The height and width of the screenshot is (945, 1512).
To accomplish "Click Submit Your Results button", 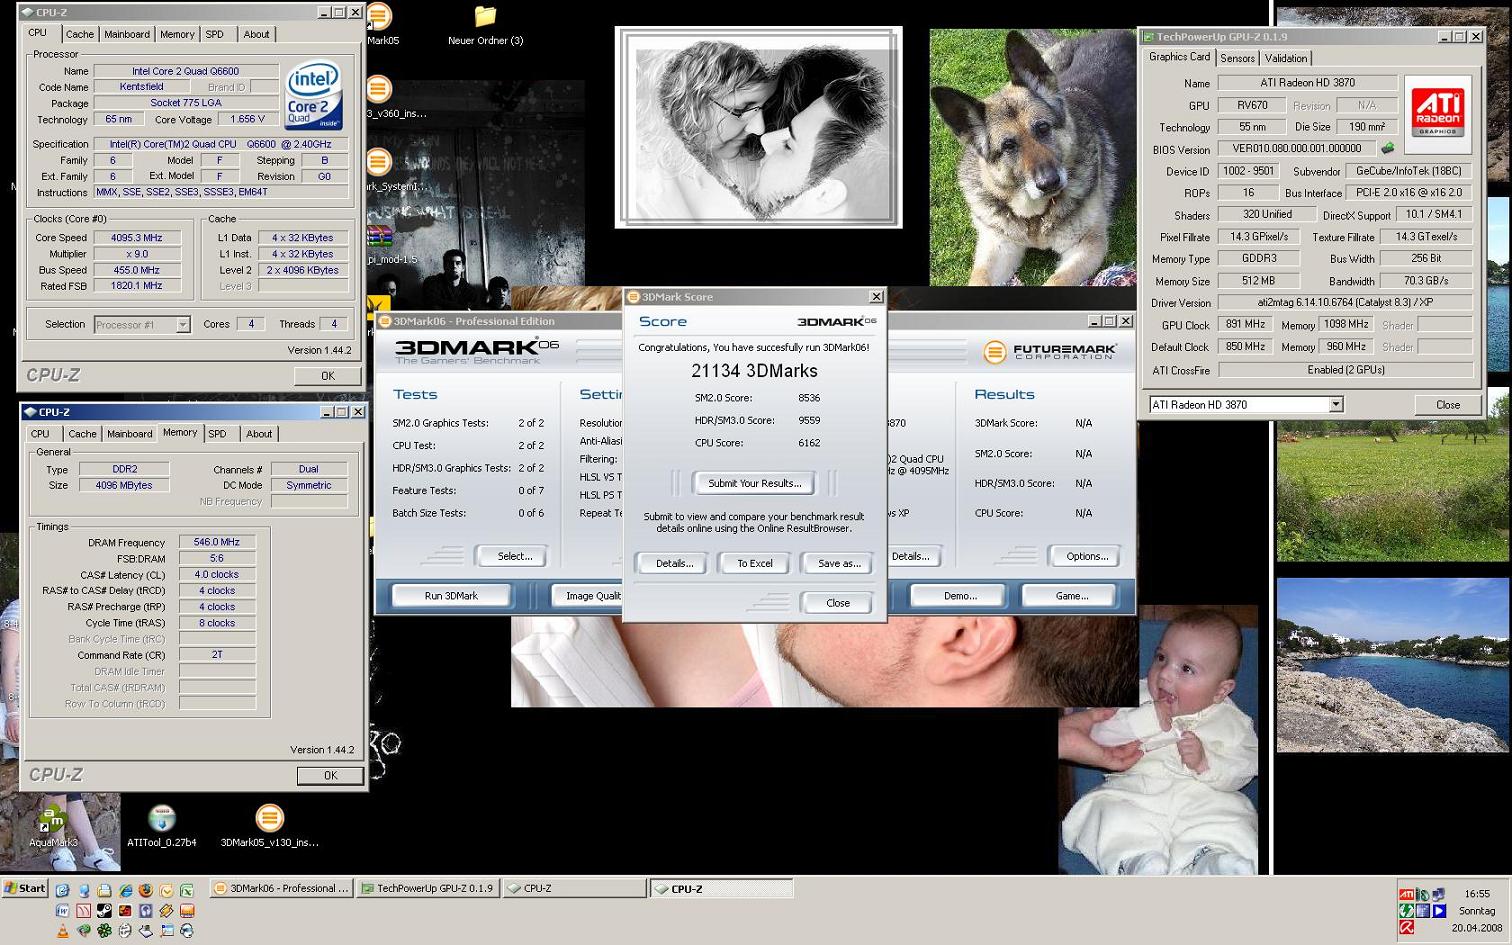I will pos(754,483).
